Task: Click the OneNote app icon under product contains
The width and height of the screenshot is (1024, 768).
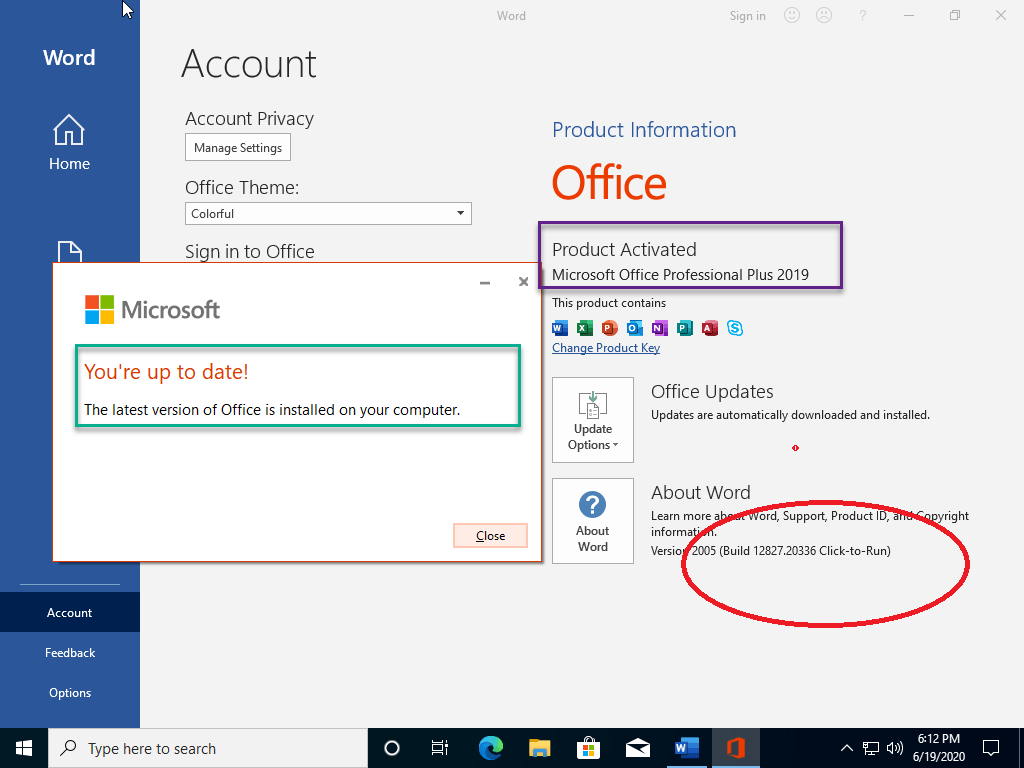Action: [x=660, y=328]
